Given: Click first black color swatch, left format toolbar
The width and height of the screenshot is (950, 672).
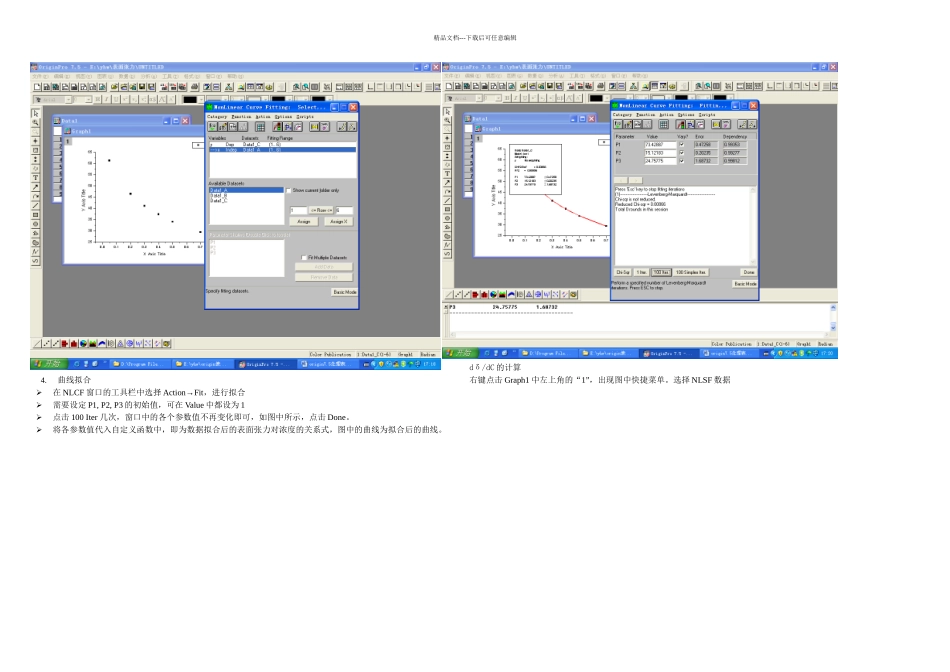Looking at the screenshot, I should pos(190,99).
